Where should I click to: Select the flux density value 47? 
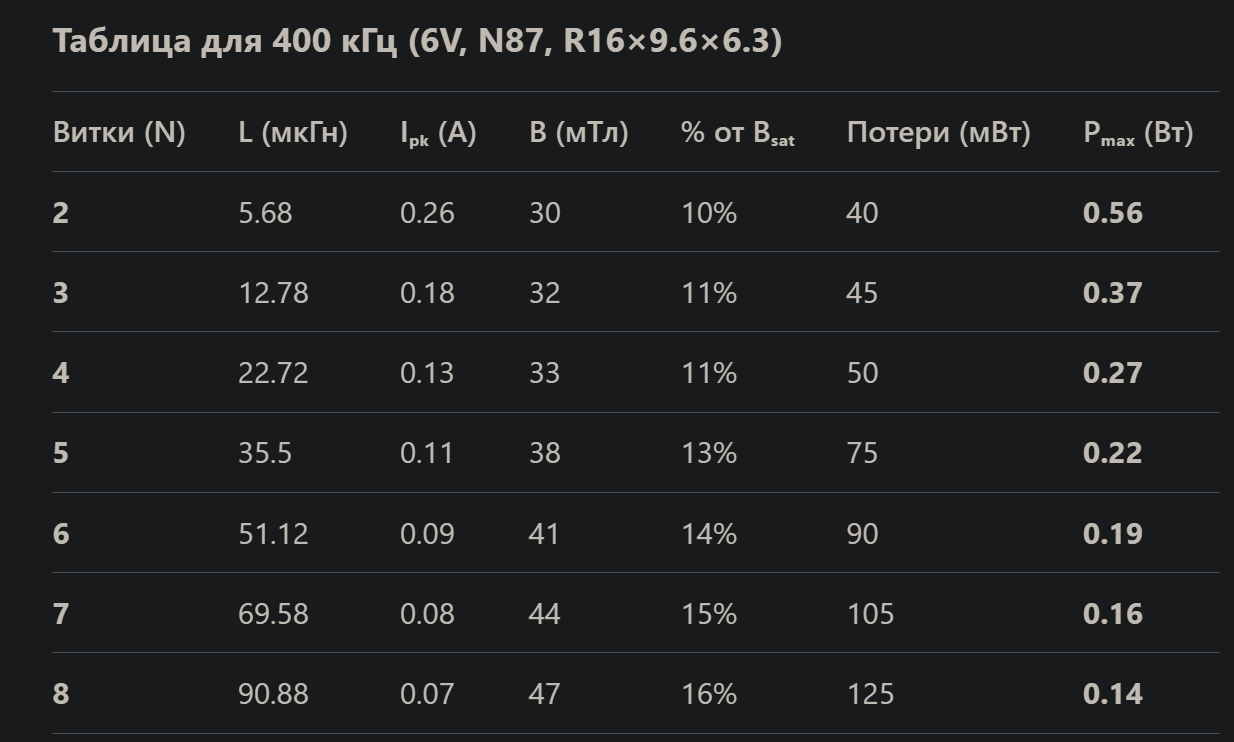(x=544, y=694)
